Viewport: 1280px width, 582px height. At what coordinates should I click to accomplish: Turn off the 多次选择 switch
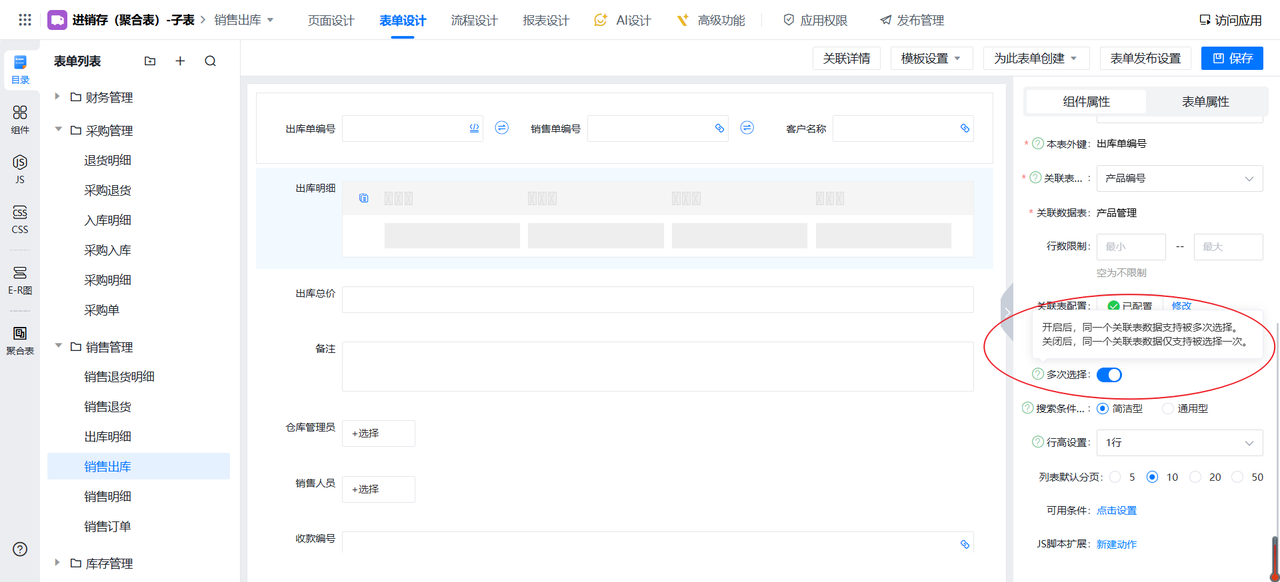[x=1109, y=374]
